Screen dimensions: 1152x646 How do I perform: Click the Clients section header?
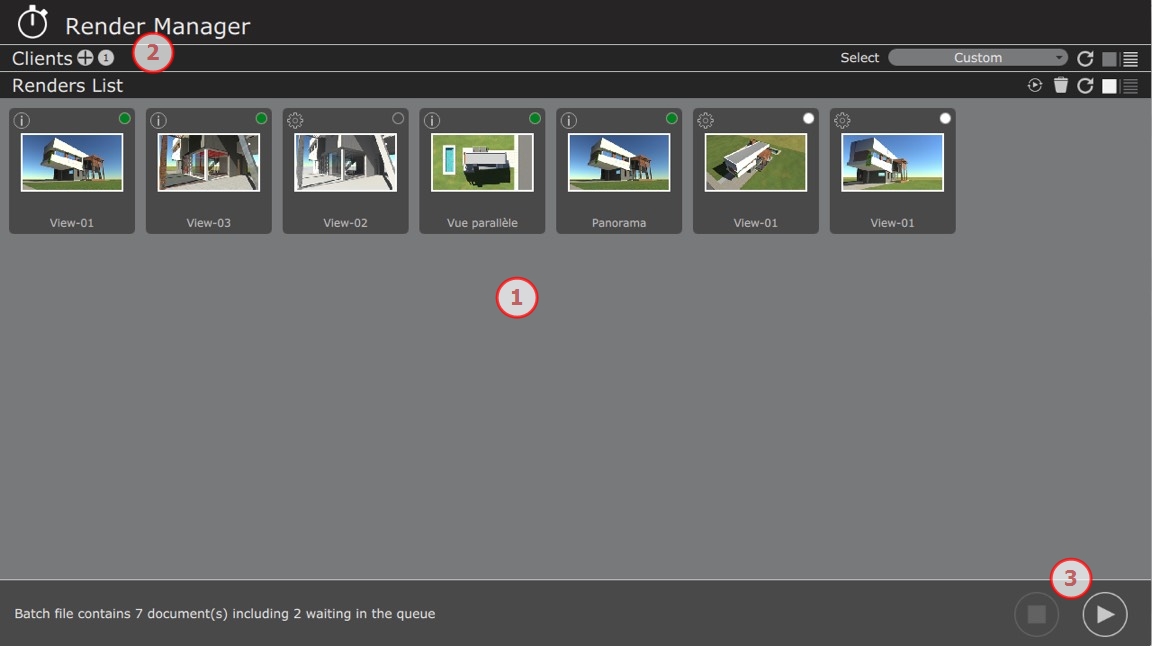[x=42, y=58]
